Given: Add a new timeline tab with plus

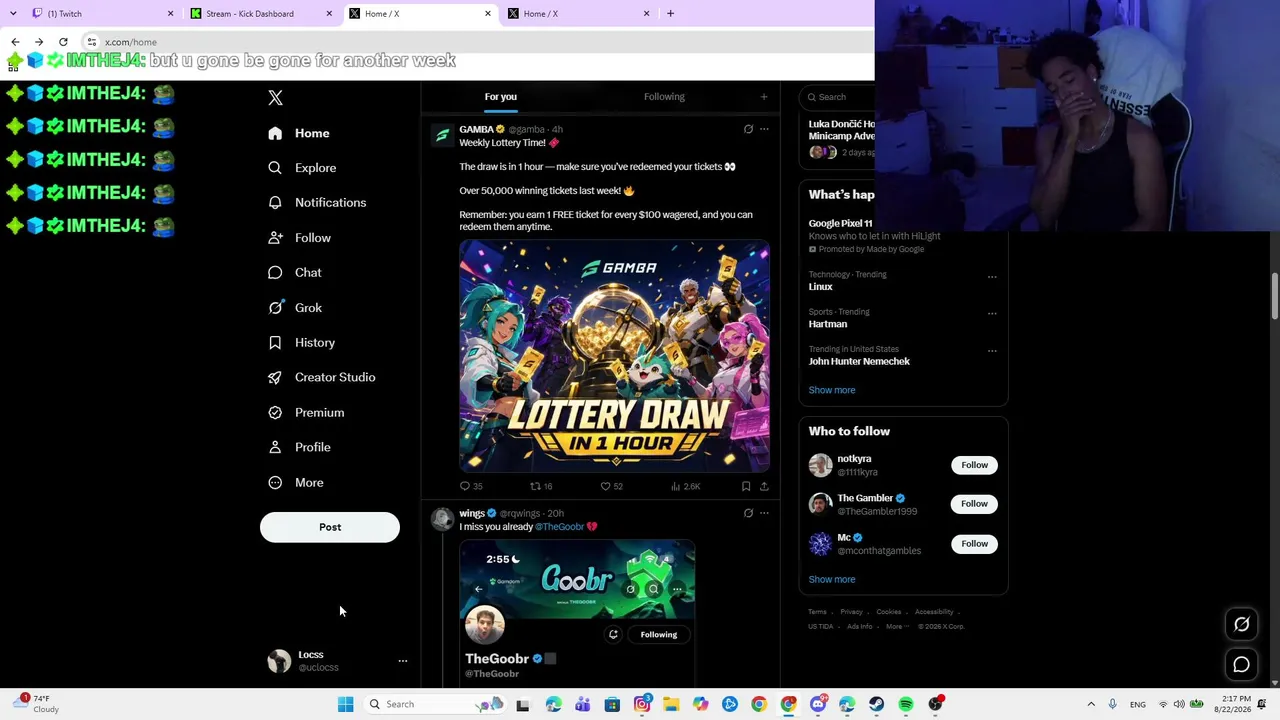Looking at the screenshot, I should (x=764, y=97).
